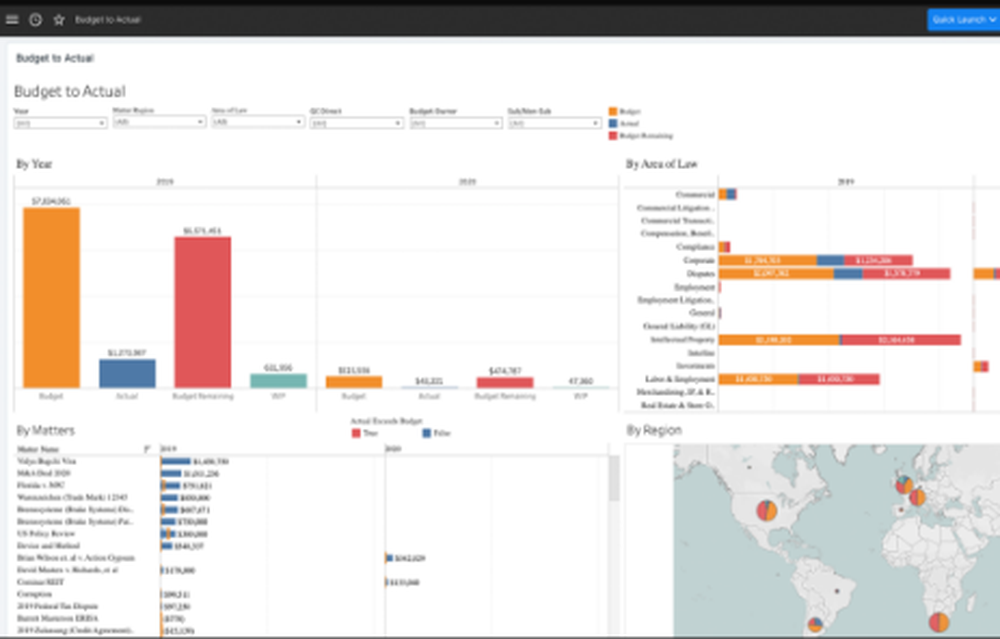Click the red remaining segment of Disputes bar

point(906,274)
